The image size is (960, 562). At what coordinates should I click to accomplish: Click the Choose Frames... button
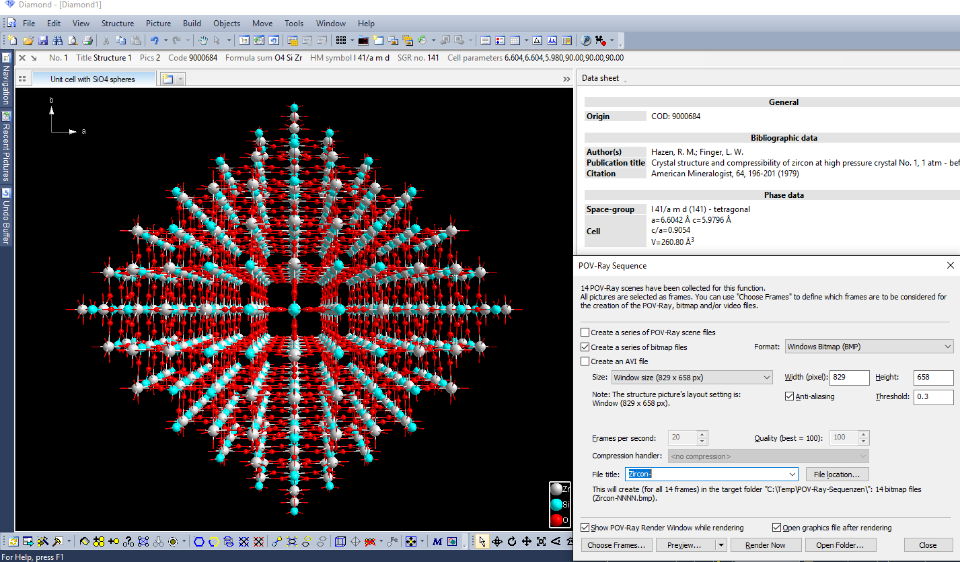click(617, 545)
